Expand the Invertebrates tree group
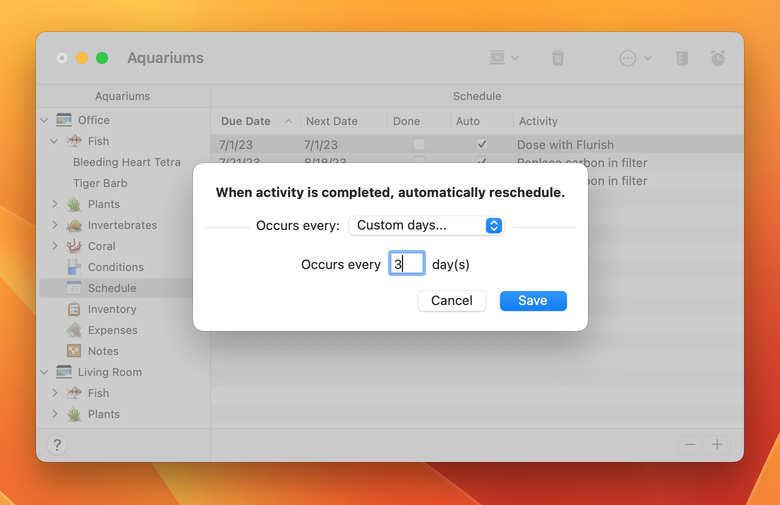The height and width of the screenshot is (505, 780). (x=55, y=225)
